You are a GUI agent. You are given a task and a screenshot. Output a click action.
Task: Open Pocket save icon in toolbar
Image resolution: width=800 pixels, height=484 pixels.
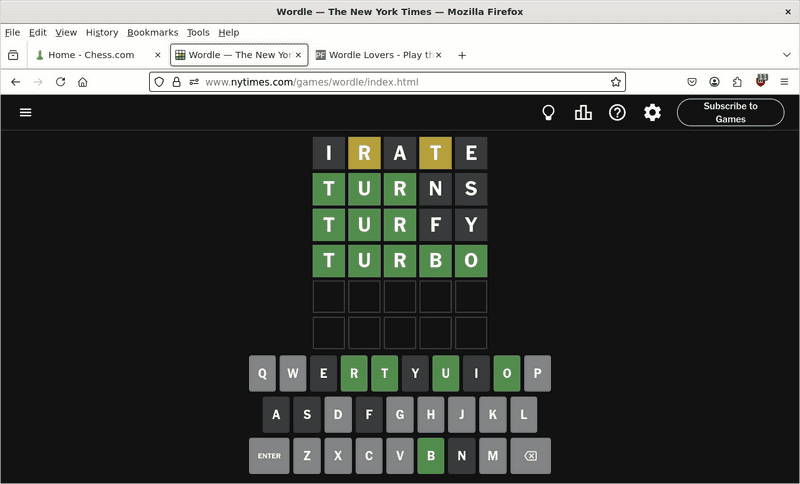(x=692, y=82)
